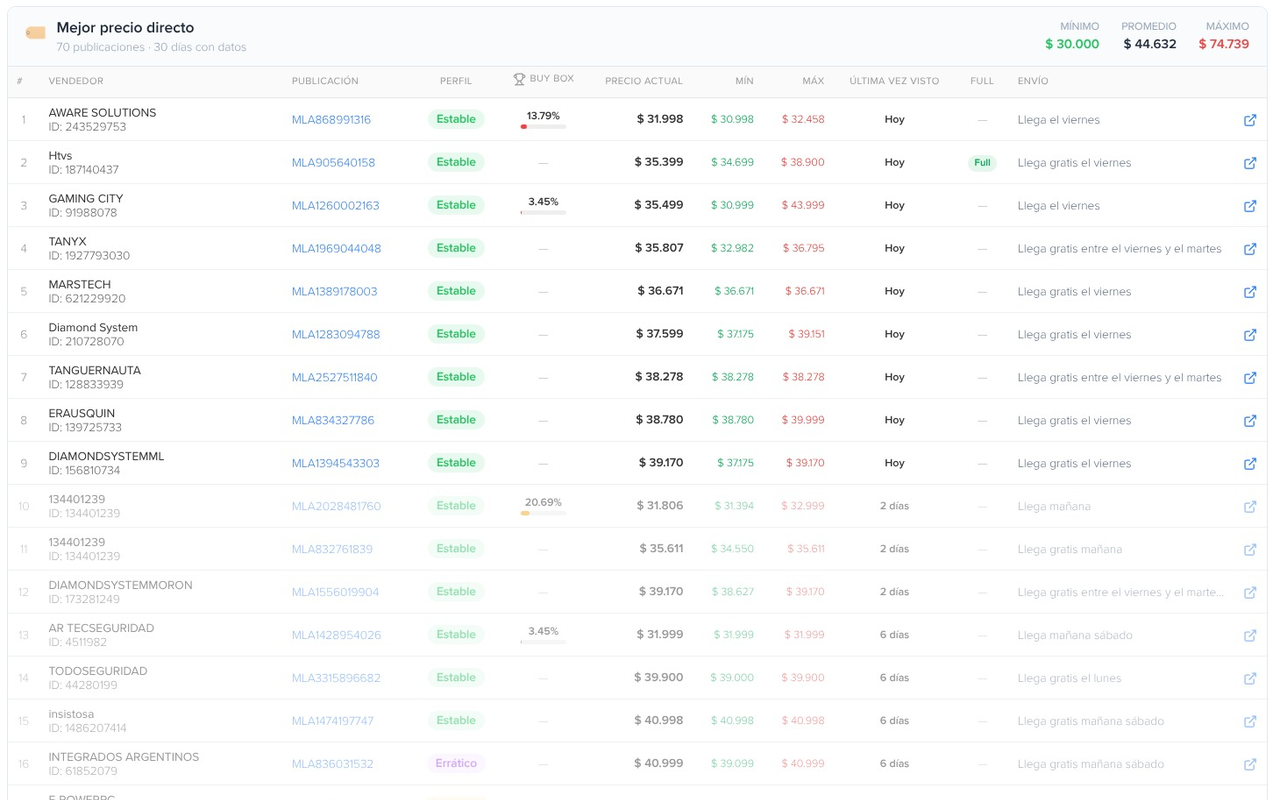Image resolution: width=1280 pixels, height=800 pixels.
Task: Click the Última vez visto column header
Action: (894, 81)
